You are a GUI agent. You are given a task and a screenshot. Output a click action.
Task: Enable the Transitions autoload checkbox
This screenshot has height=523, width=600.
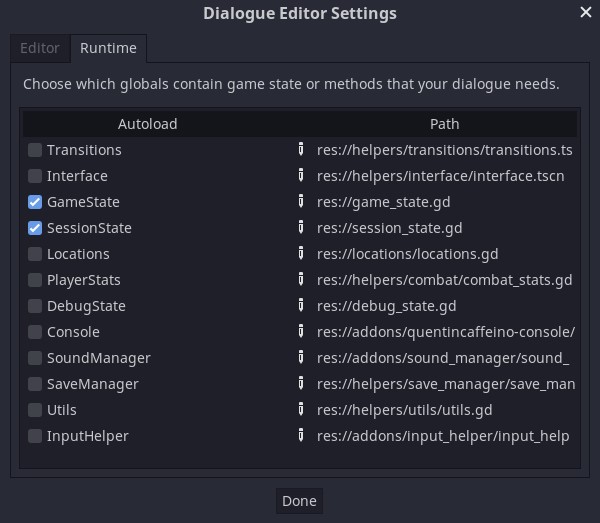[x=35, y=150]
